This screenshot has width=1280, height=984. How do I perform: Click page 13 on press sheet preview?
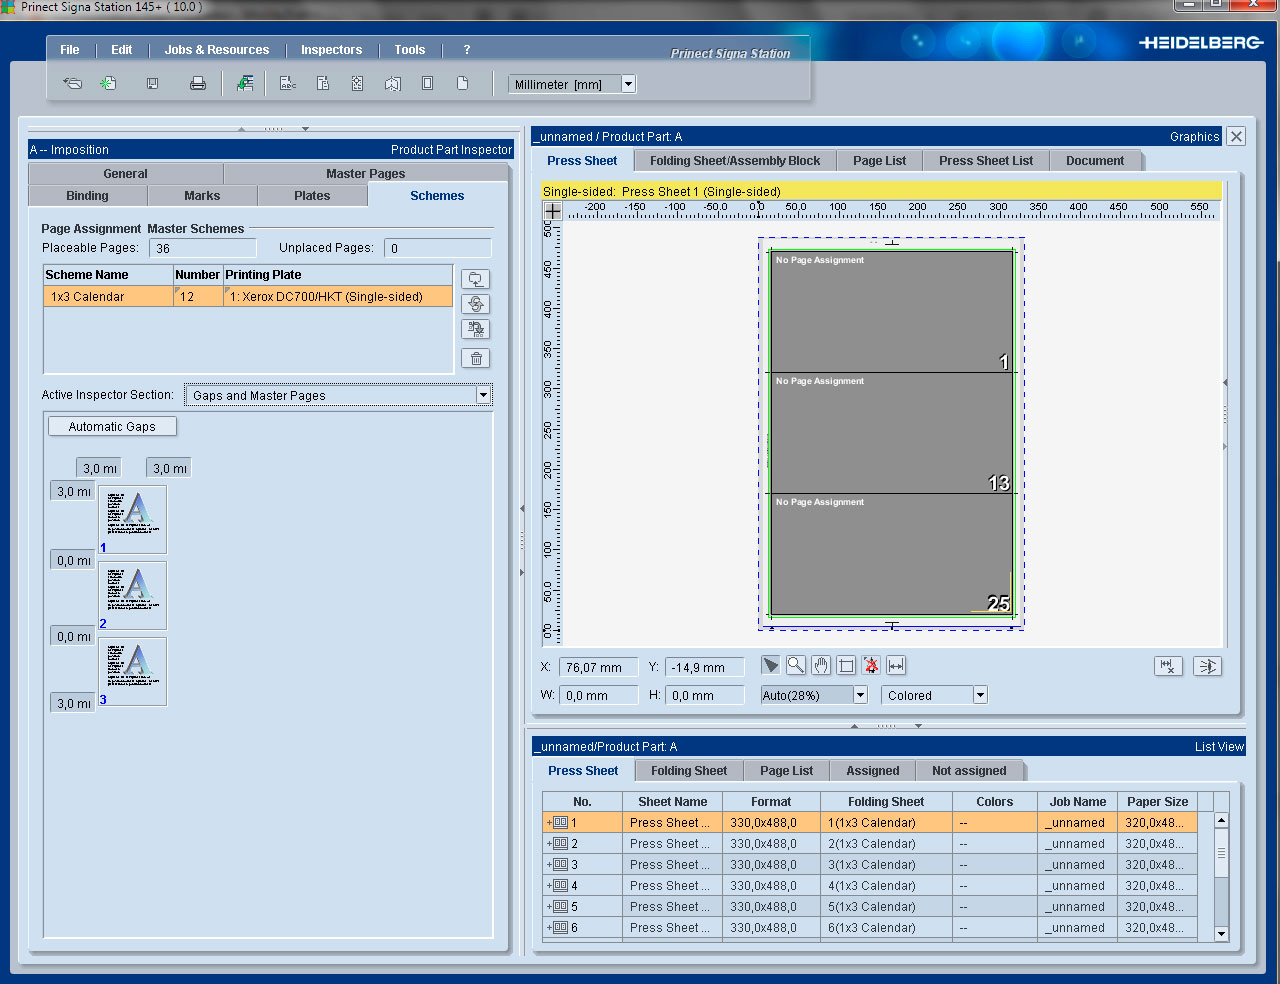pyautogui.click(x=891, y=433)
